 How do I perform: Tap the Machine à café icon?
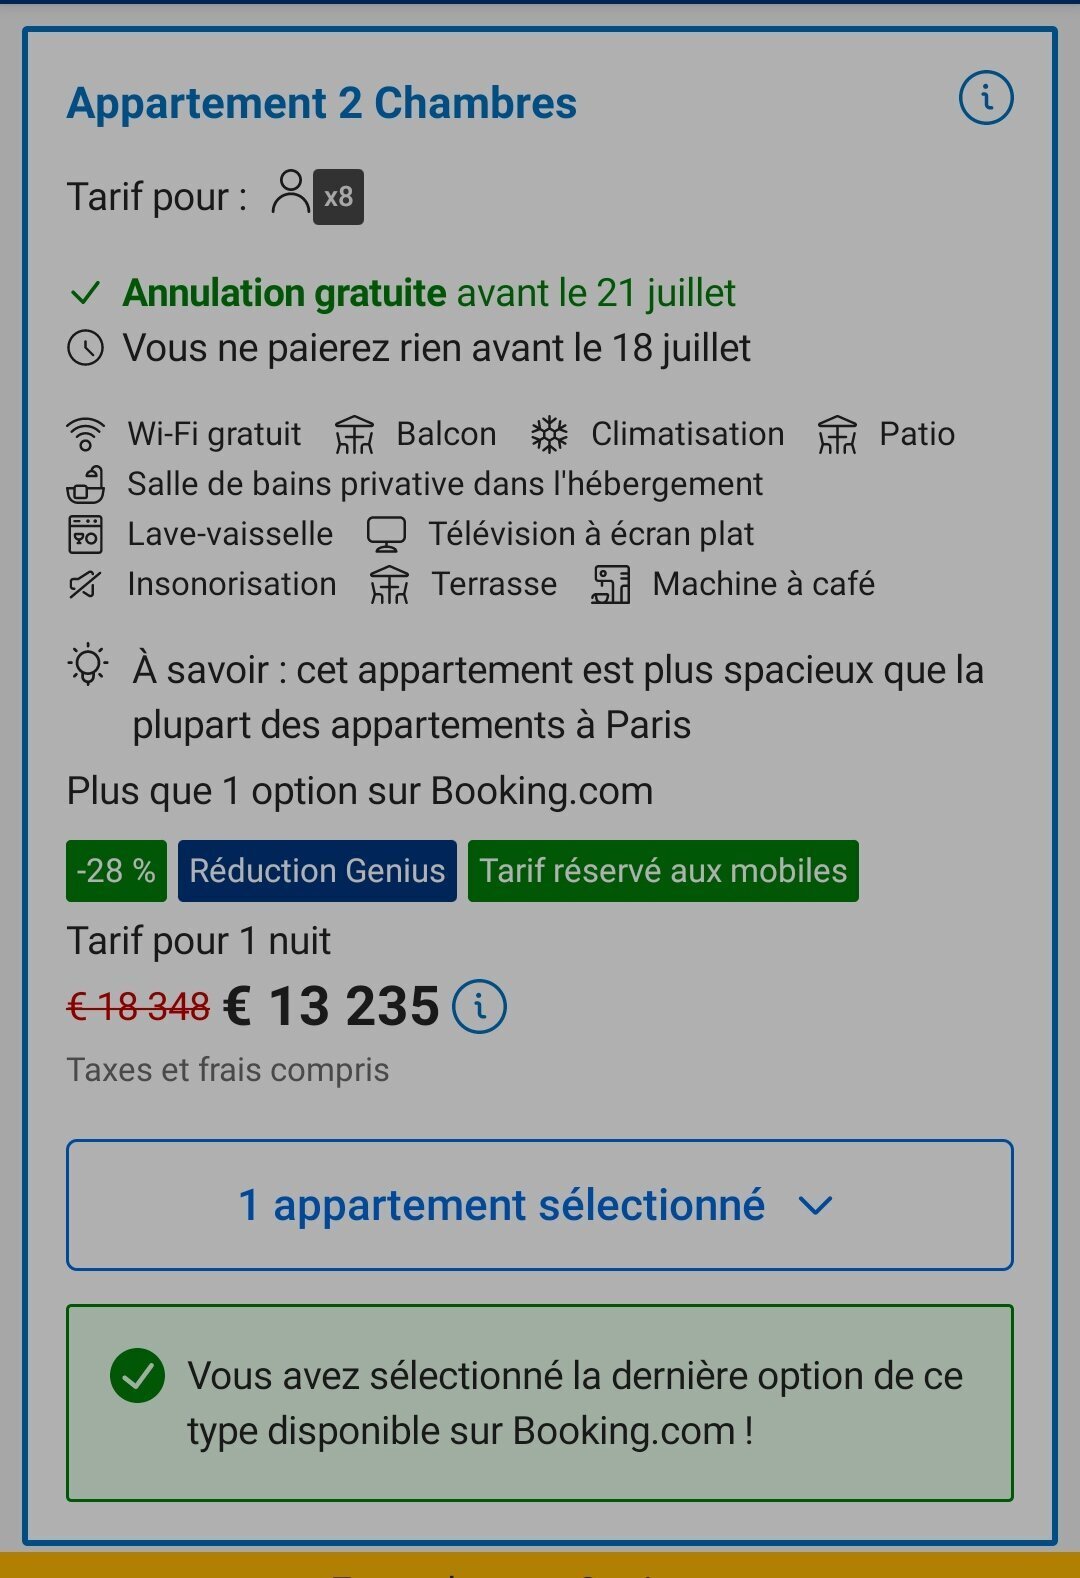[x=611, y=584]
